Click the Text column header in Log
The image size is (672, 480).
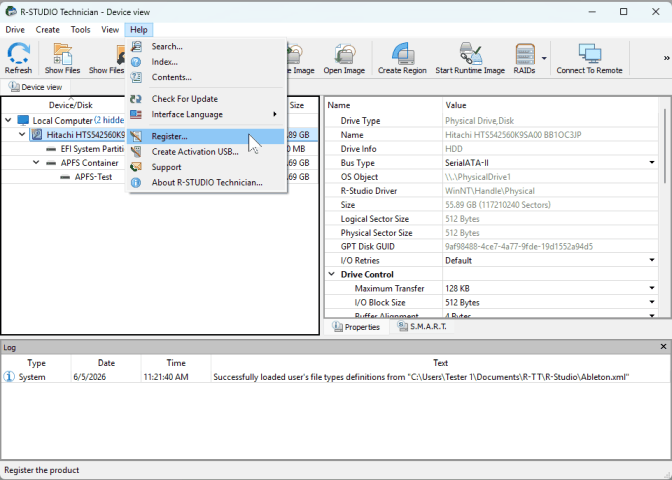(x=441, y=363)
